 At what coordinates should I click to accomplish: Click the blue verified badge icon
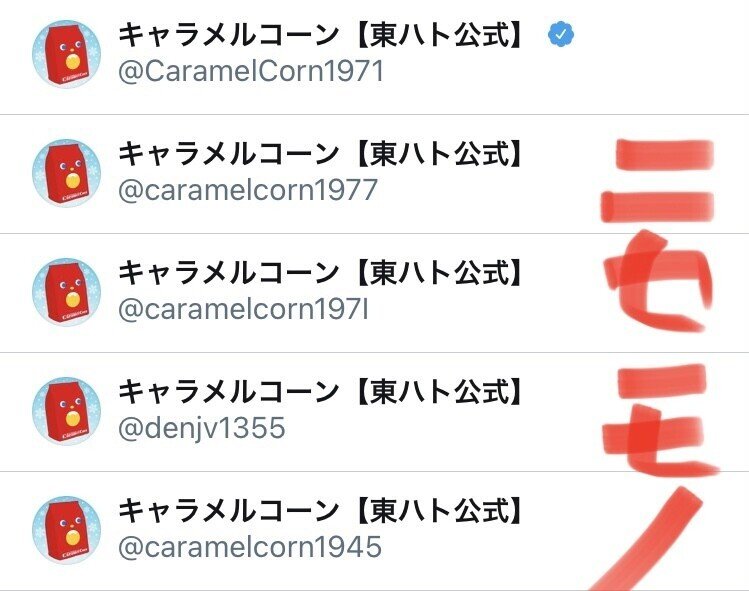[561, 34]
